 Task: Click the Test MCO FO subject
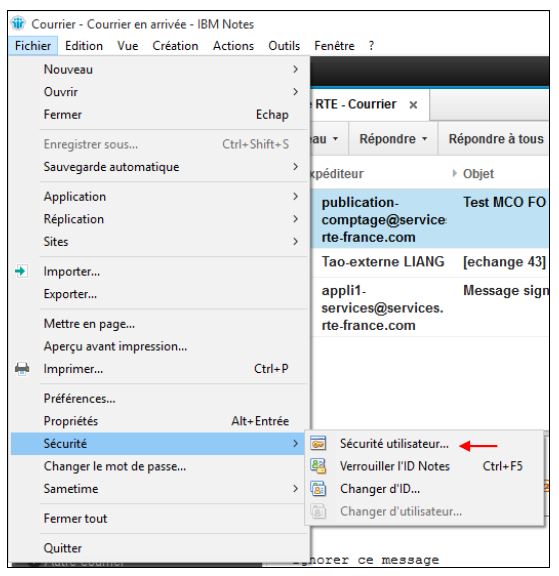[504, 202]
